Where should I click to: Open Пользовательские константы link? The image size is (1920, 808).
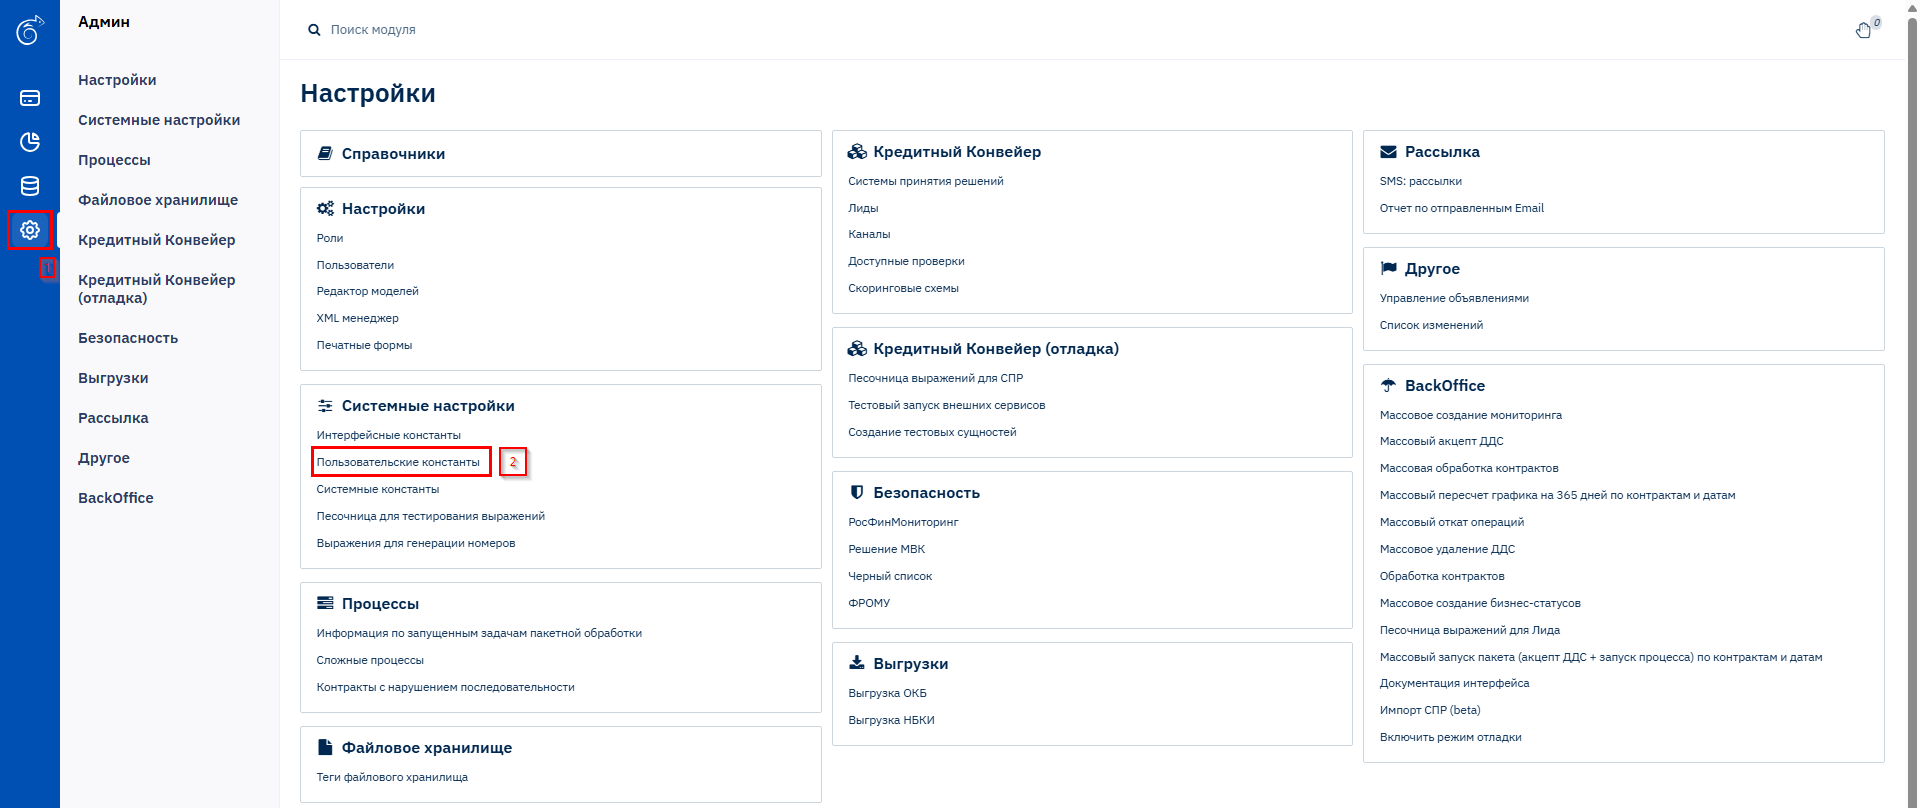pyautogui.click(x=398, y=462)
